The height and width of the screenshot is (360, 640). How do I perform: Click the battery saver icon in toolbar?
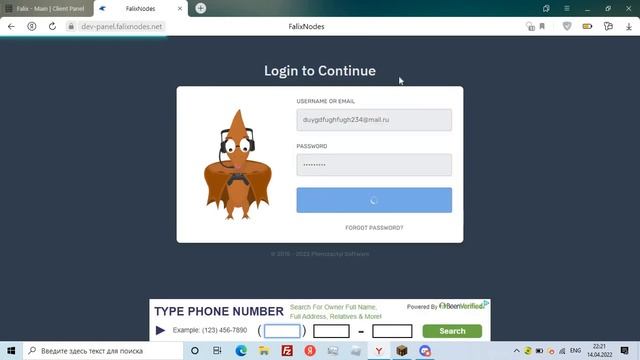[x=587, y=27]
